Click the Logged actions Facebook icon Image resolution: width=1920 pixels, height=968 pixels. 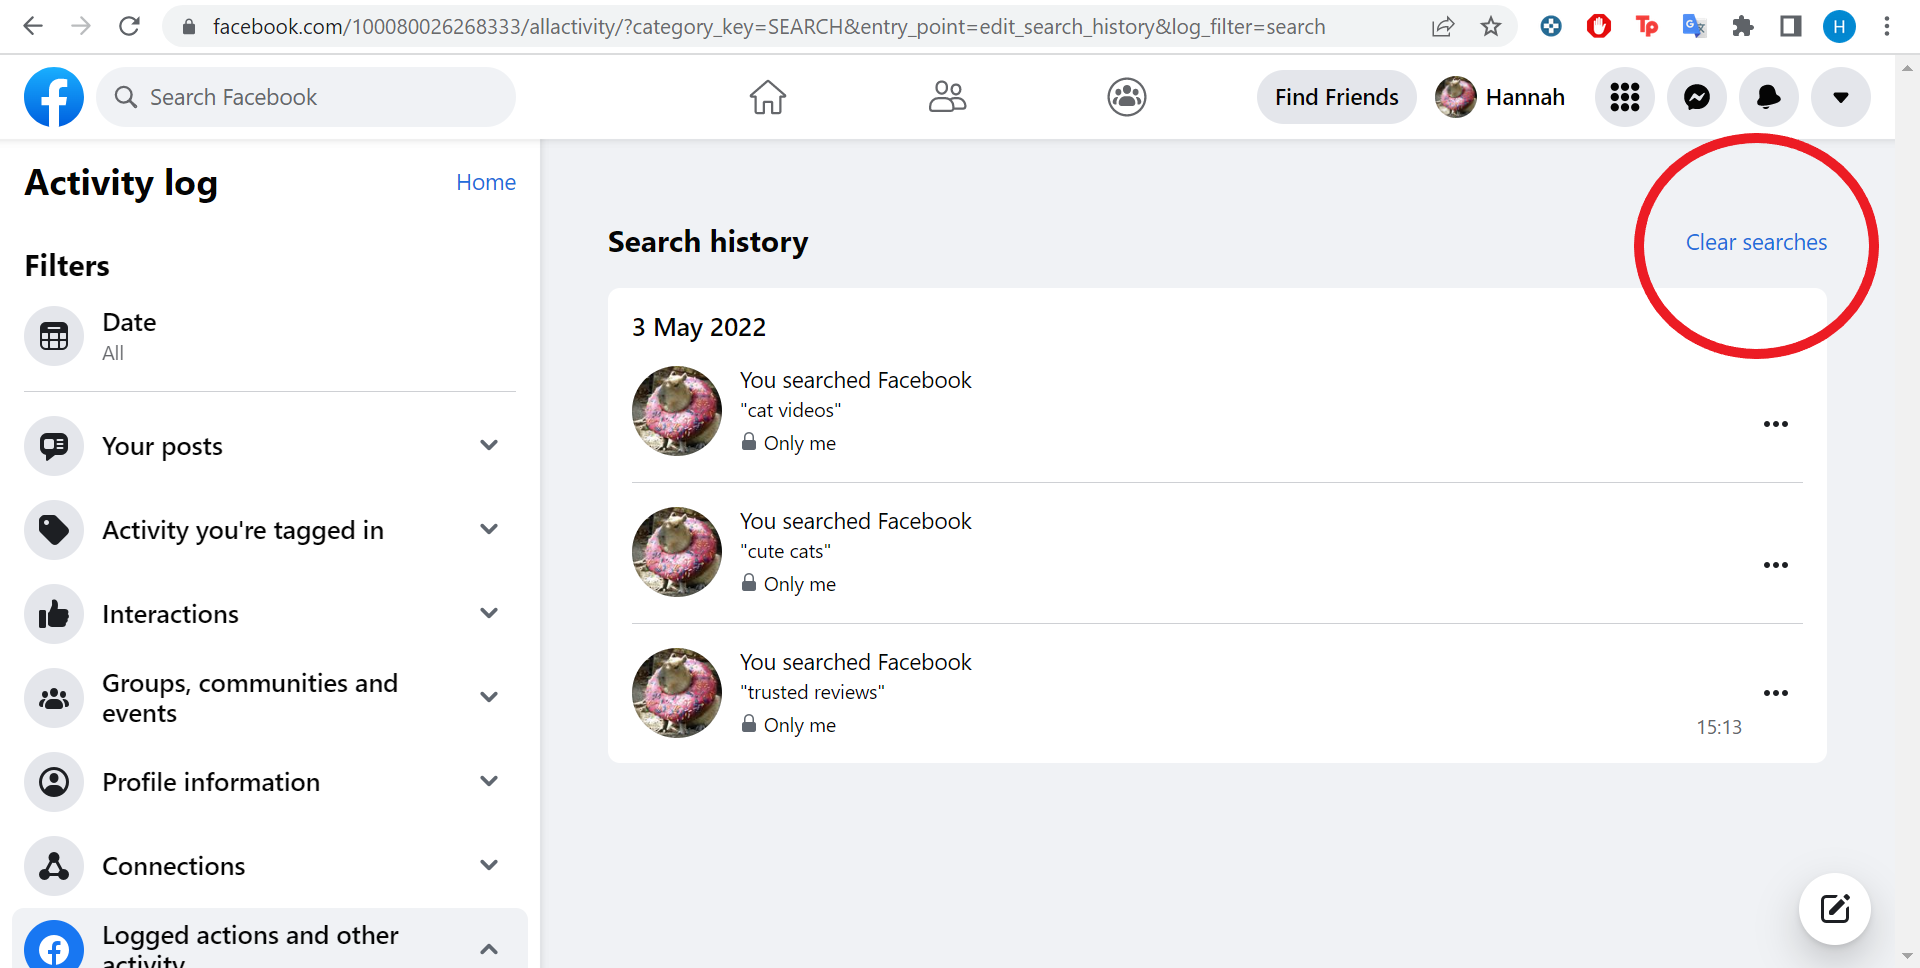coord(54,945)
